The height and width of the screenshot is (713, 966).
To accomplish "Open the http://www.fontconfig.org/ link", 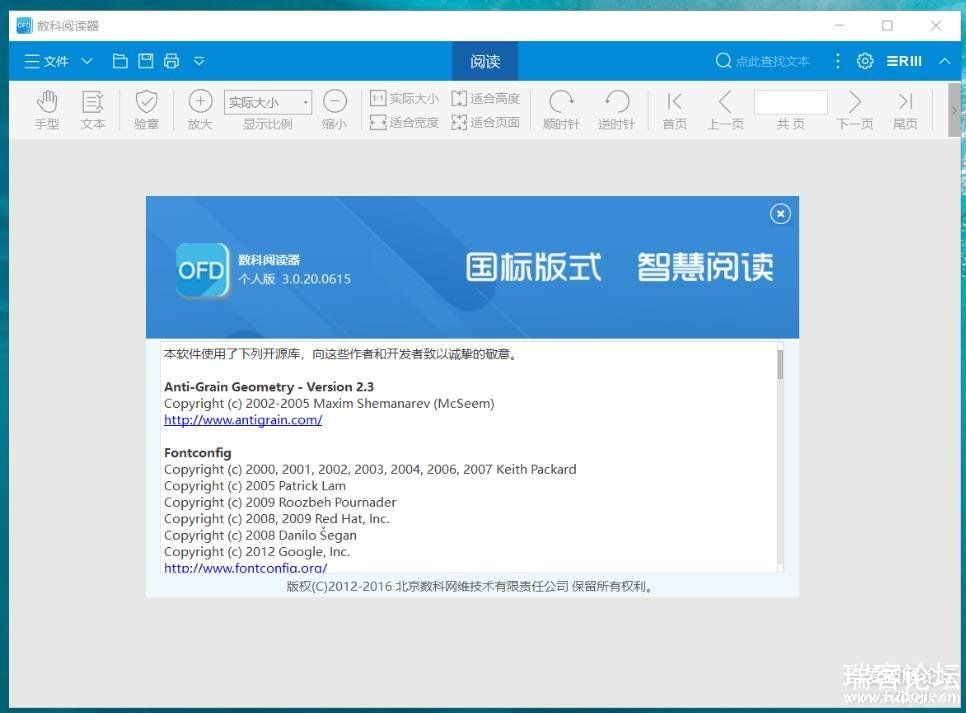I will click(x=245, y=568).
